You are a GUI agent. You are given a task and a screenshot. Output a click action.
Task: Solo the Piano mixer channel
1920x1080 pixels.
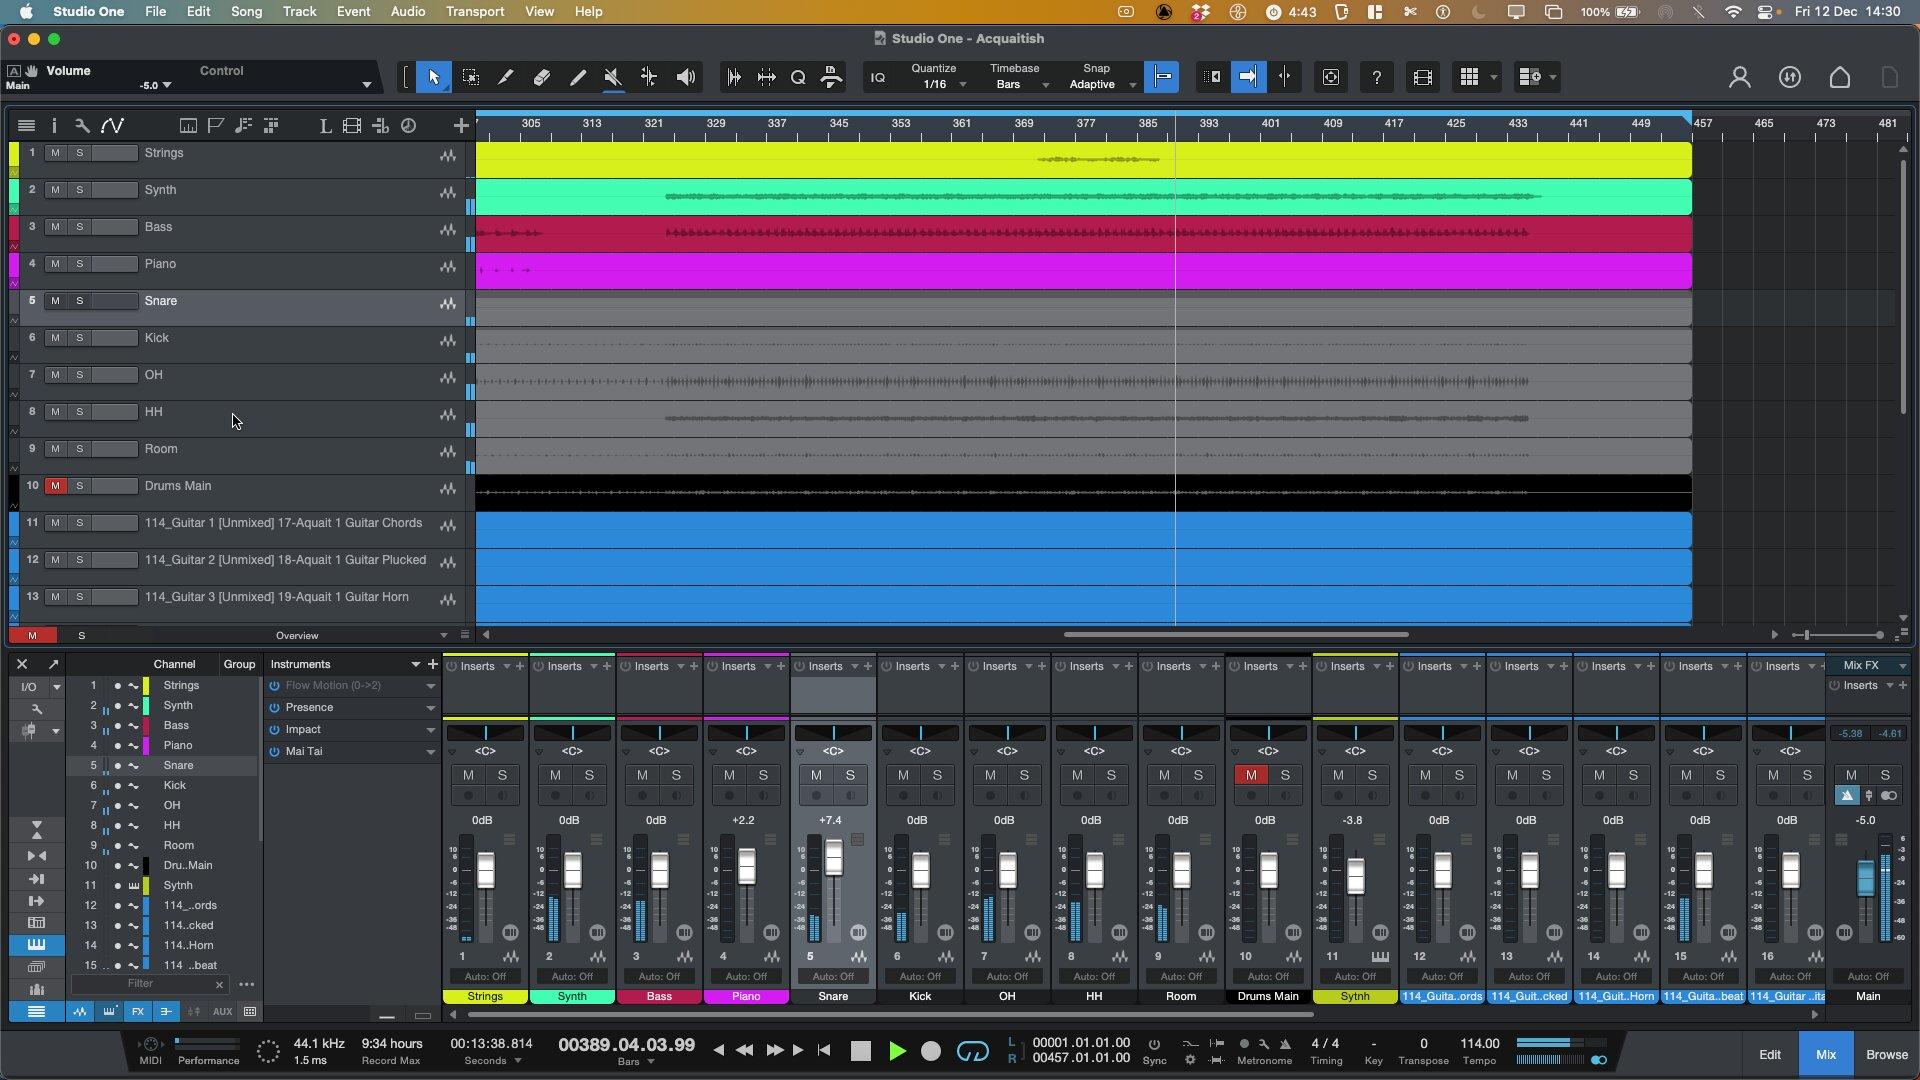point(763,775)
